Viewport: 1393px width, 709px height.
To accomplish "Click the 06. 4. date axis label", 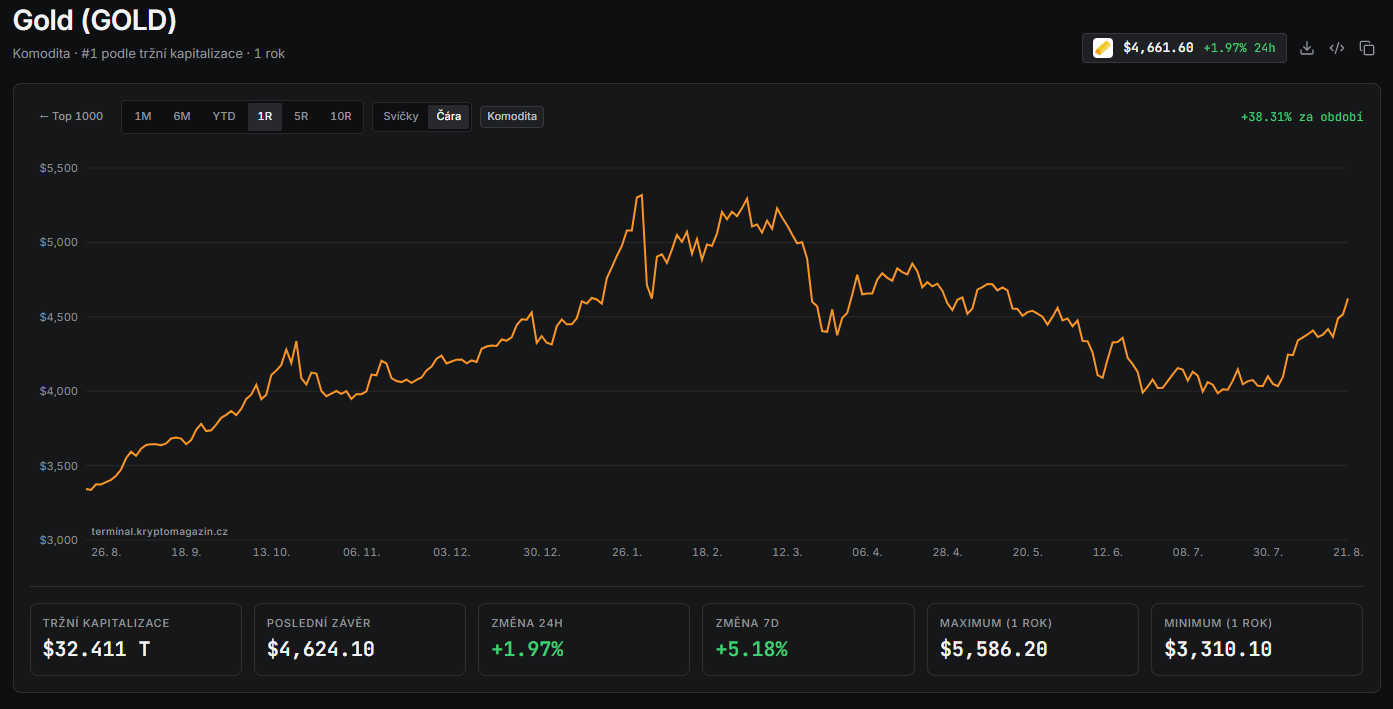I will pos(867,552).
